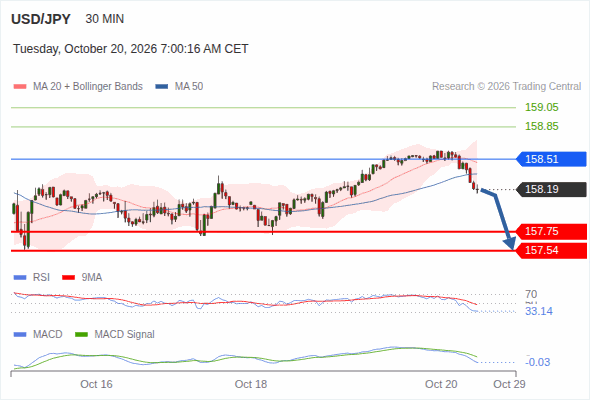This screenshot has width=590, height=400.
Task: Click the MA 20 + Bollinger Bands legend swatch
Action: point(20,87)
